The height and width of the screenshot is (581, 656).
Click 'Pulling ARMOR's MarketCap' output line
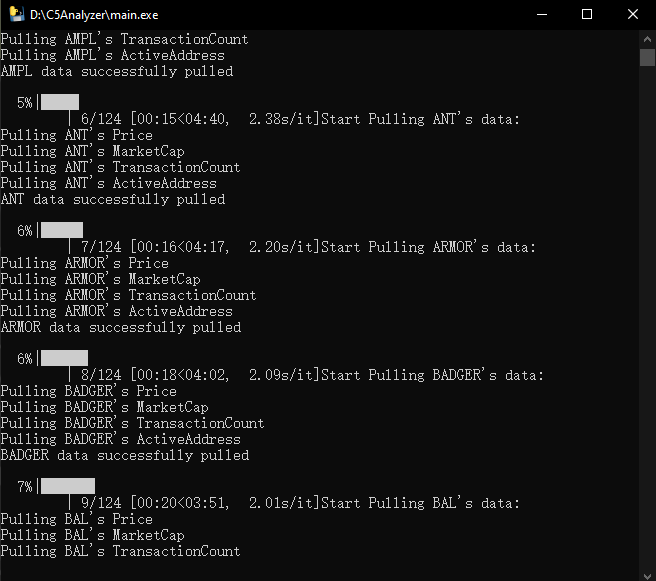[101, 279]
